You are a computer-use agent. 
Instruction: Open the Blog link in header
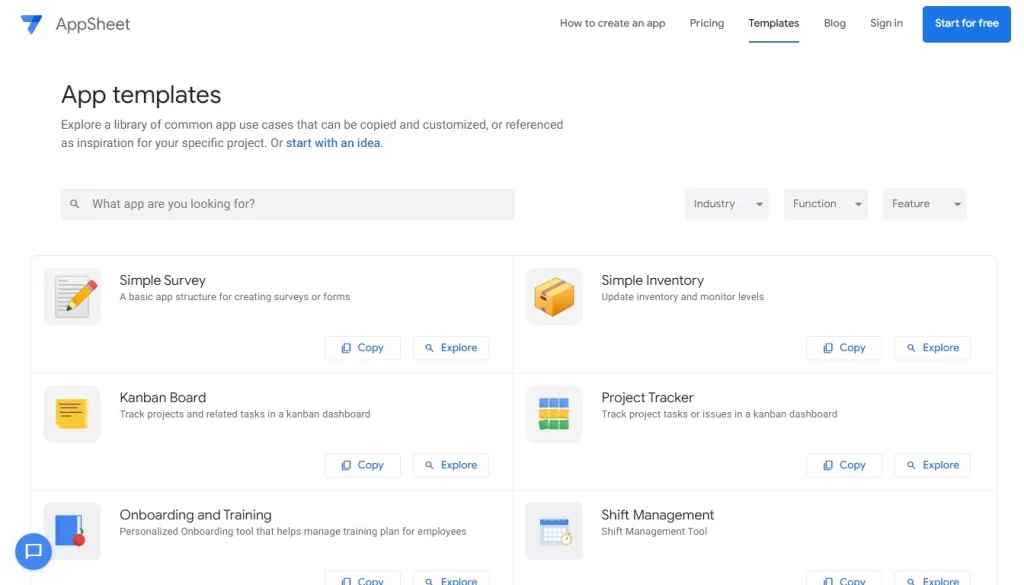pos(835,23)
